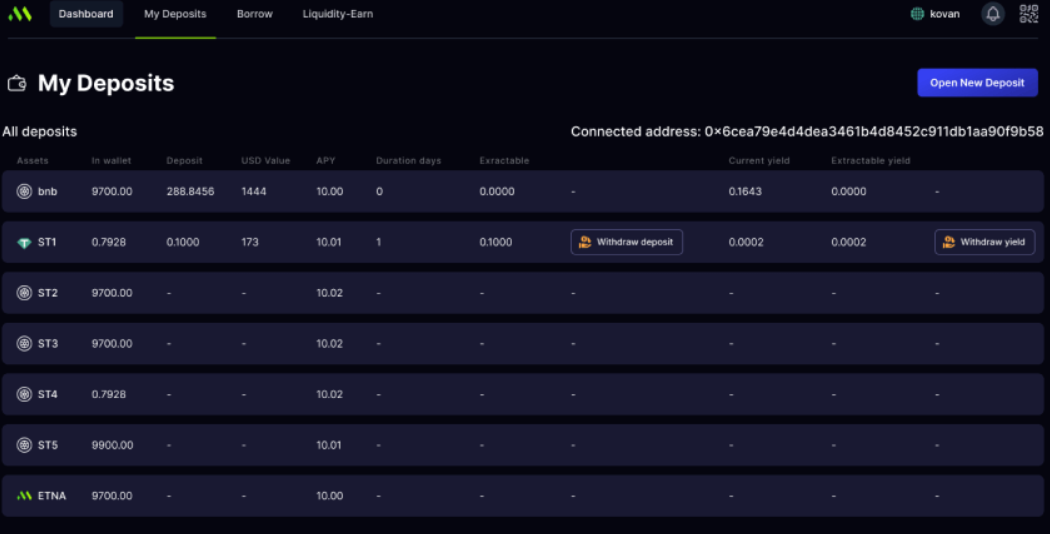Click the Current yield column header
The width and height of the screenshot is (1050, 534).
[x=759, y=161]
